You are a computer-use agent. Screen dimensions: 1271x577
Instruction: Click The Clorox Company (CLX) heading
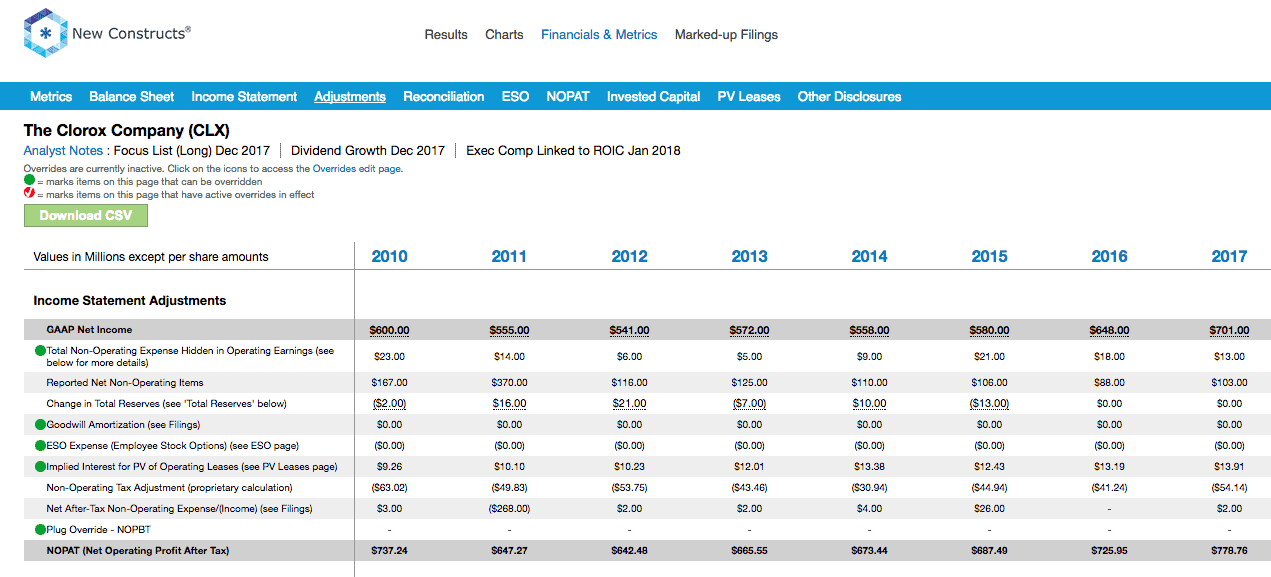pos(127,131)
